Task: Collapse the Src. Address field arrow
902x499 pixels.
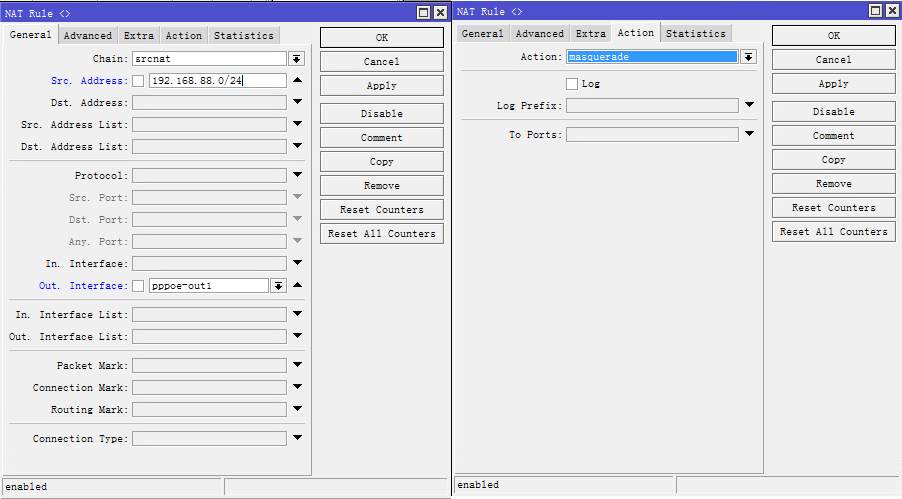Action: 297,81
